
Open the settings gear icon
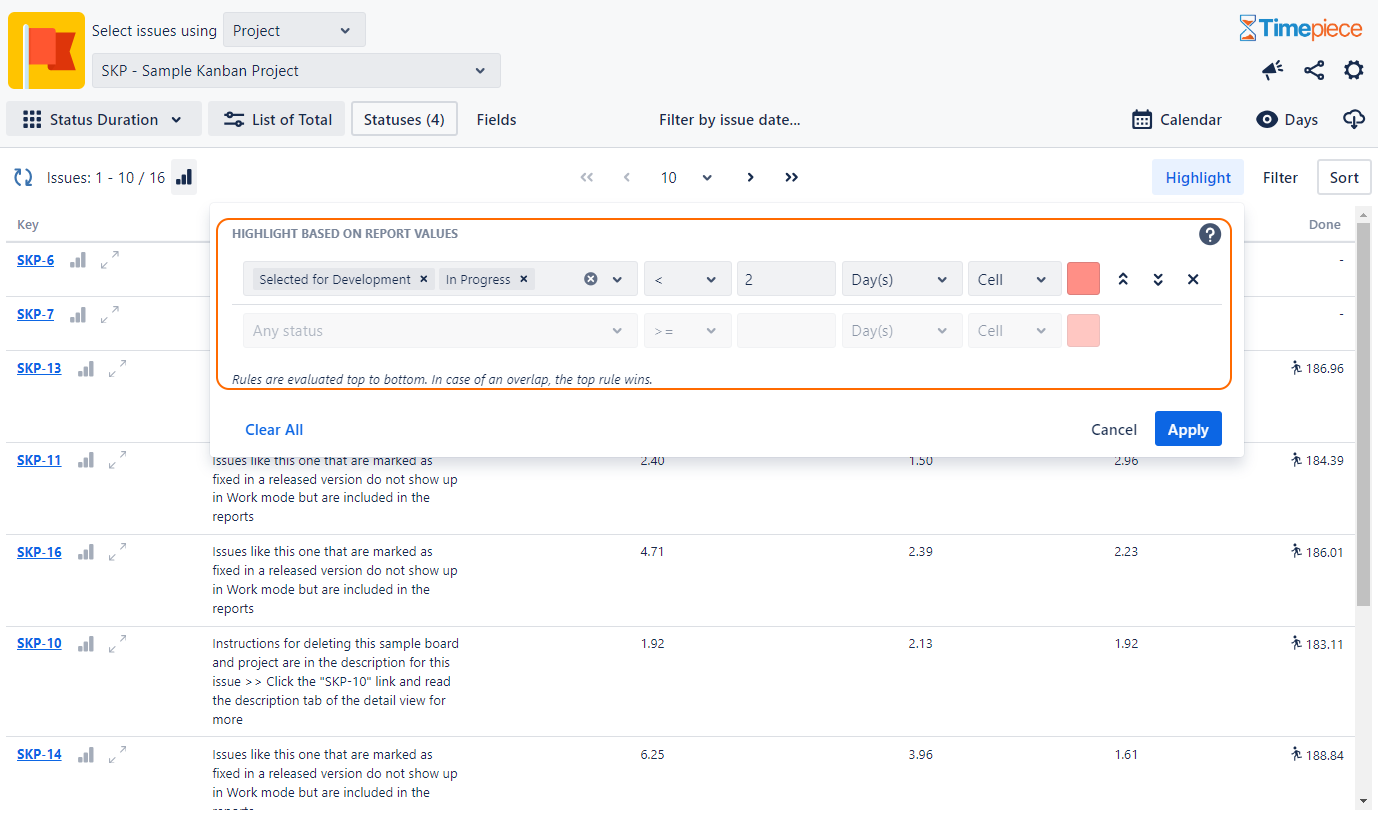(1353, 70)
